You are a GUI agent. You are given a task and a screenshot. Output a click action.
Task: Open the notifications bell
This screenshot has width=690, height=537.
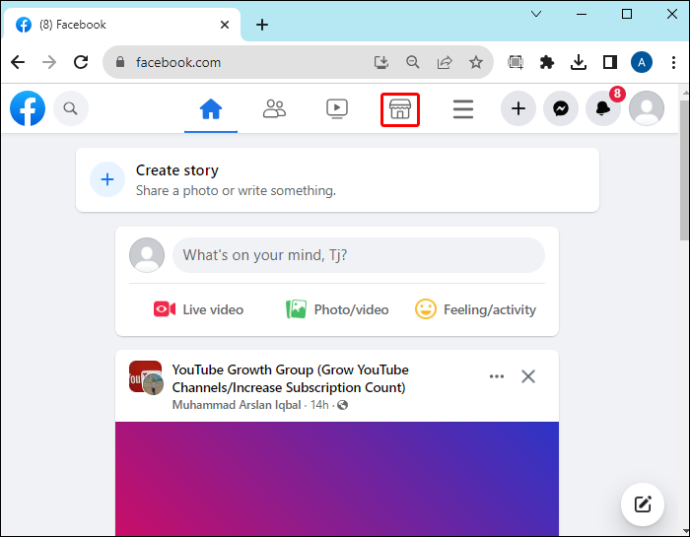point(603,108)
